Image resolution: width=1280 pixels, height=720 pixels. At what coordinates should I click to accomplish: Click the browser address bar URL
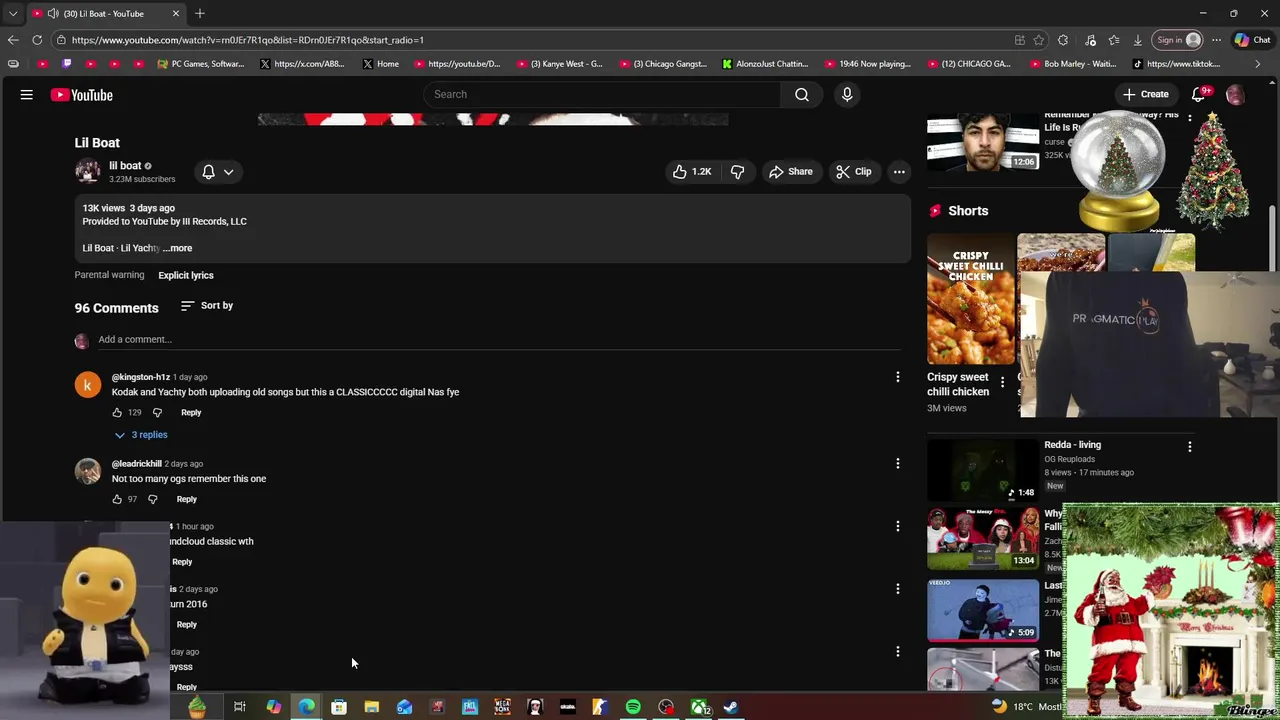[x=248, y=40]
